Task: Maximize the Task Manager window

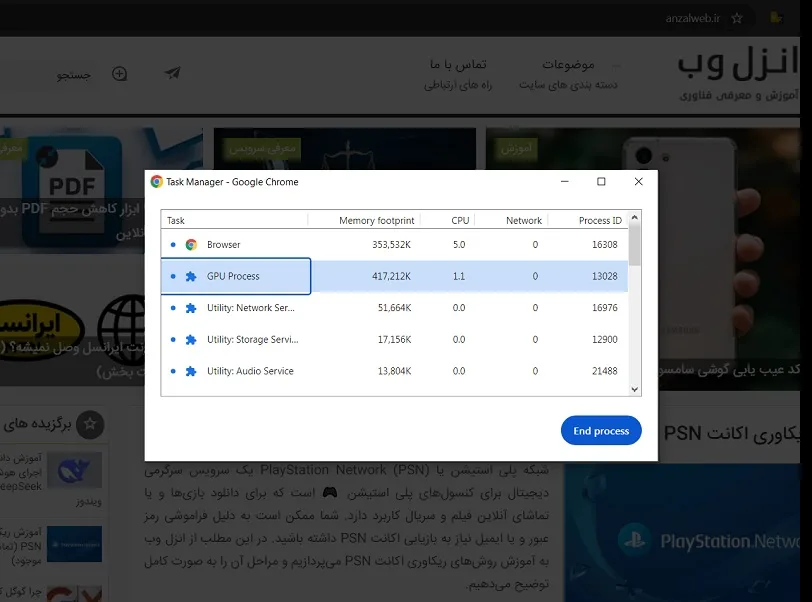Action: tap(601, 182)
